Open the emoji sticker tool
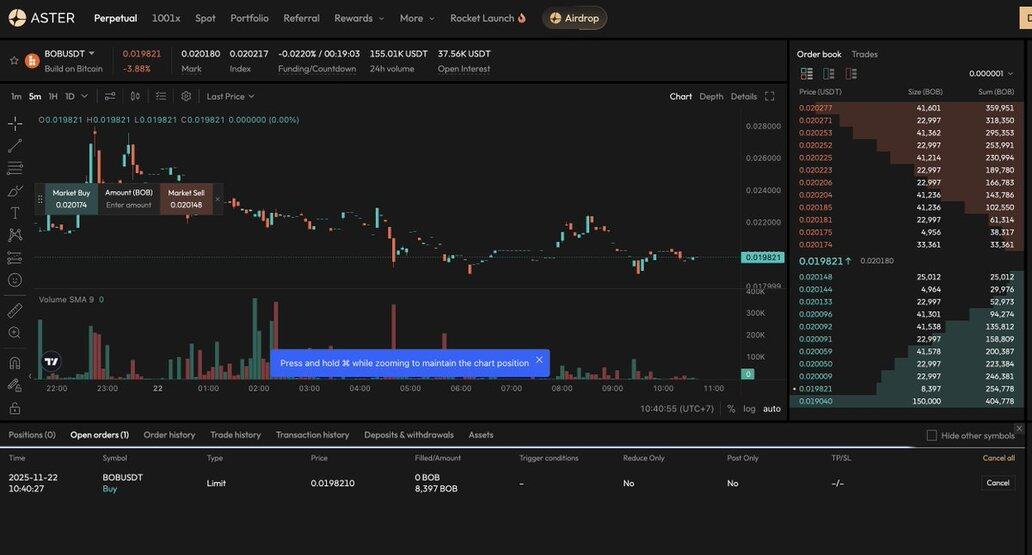This screenshot has width=1032, height=555. coord(15,280)
